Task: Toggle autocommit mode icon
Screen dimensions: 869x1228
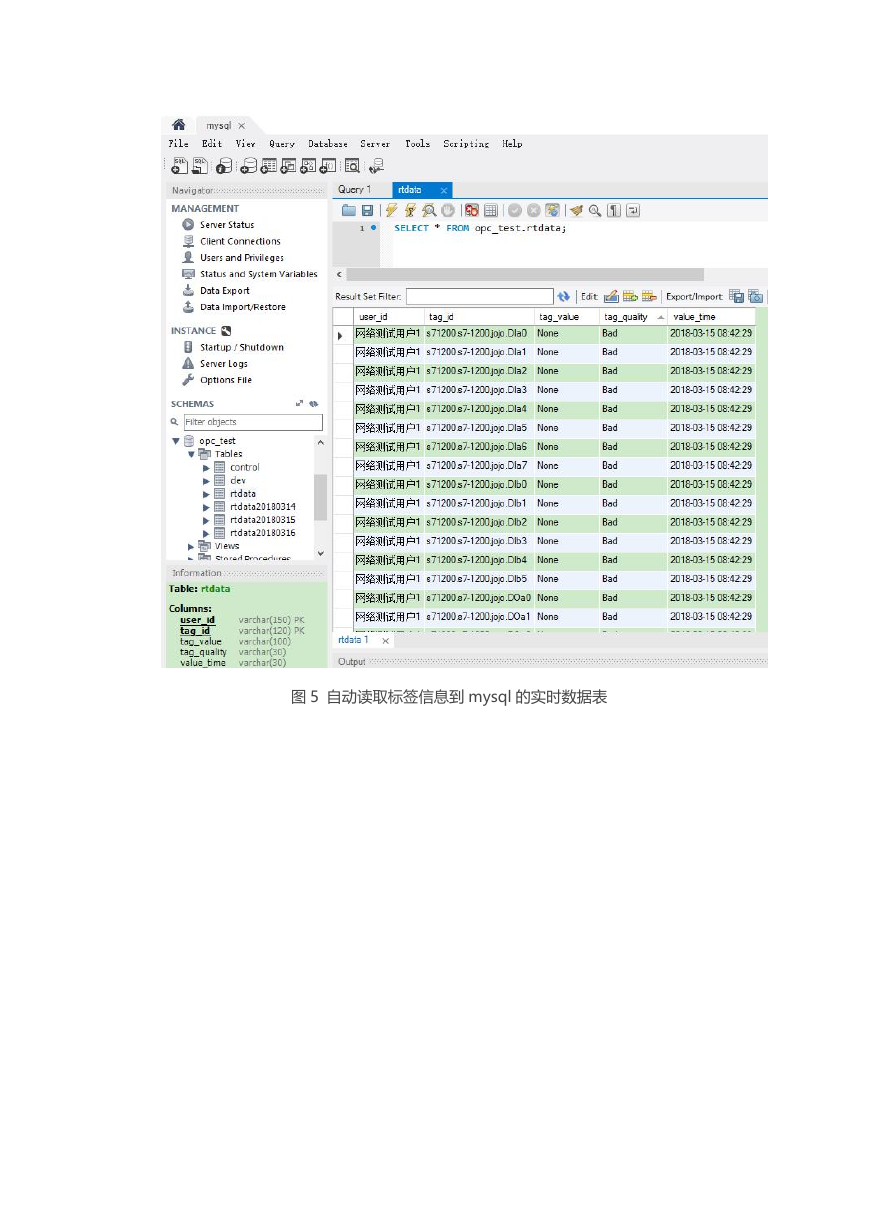Action: click(x=552, y=210)
